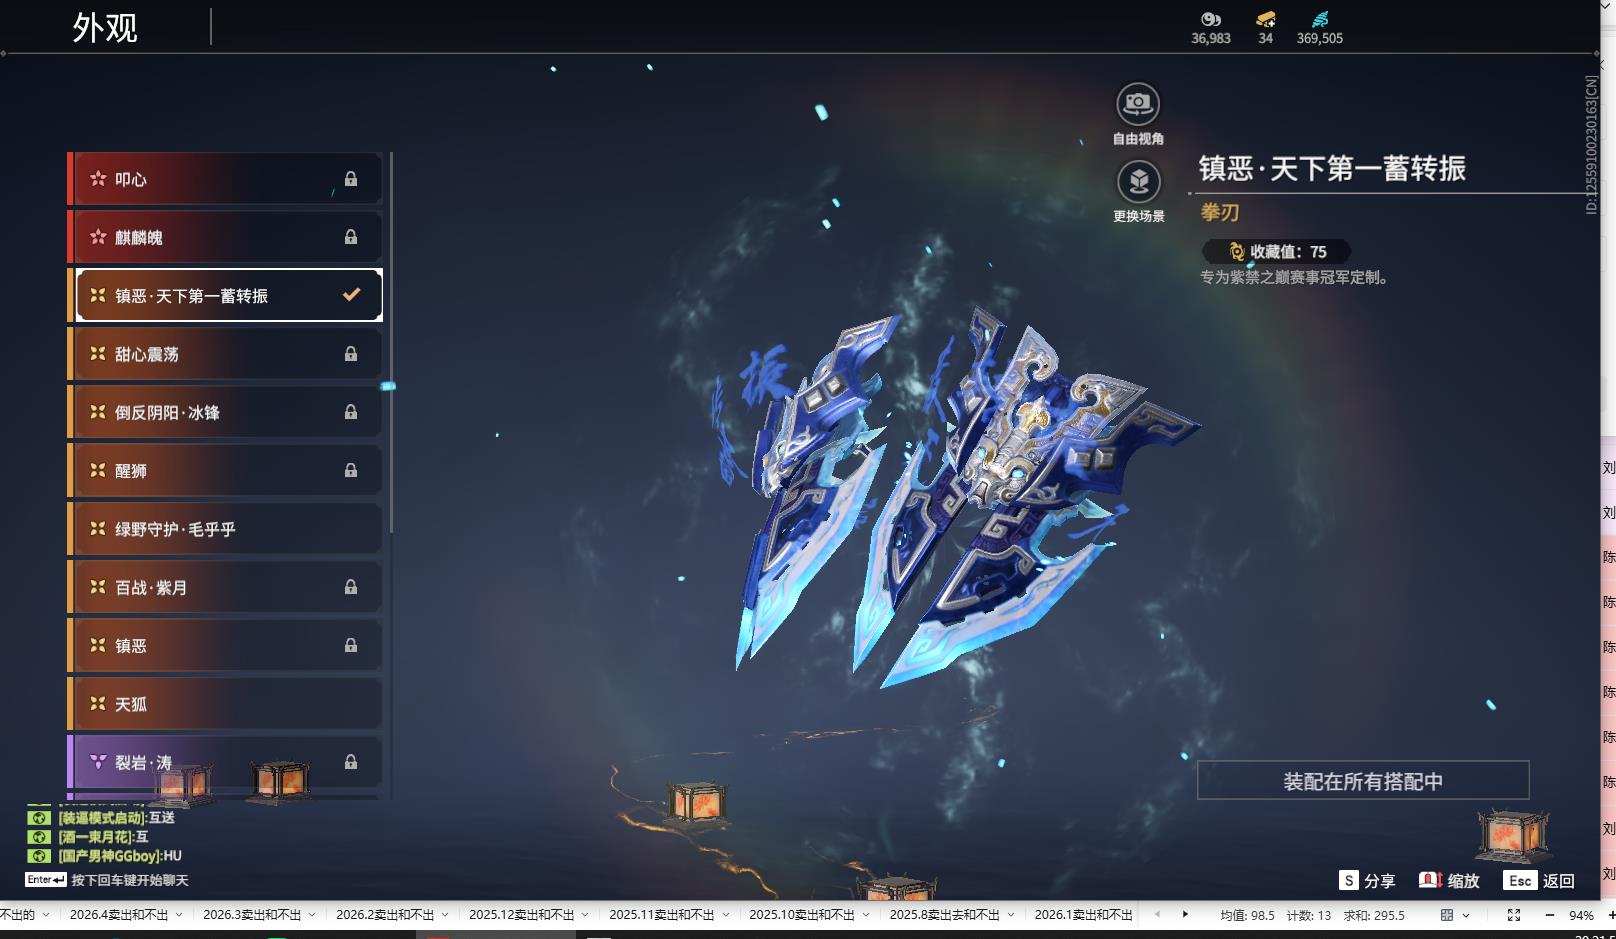
Task: Click the spreadsheet zoom-out minus icon
Action: pos(1550,915)
